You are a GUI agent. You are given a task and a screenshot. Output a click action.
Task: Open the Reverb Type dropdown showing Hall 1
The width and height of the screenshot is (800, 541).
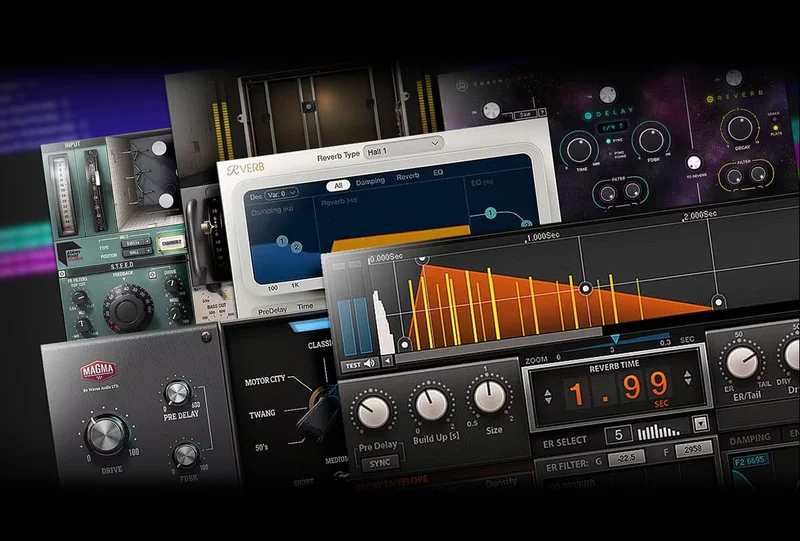point(403,149)
